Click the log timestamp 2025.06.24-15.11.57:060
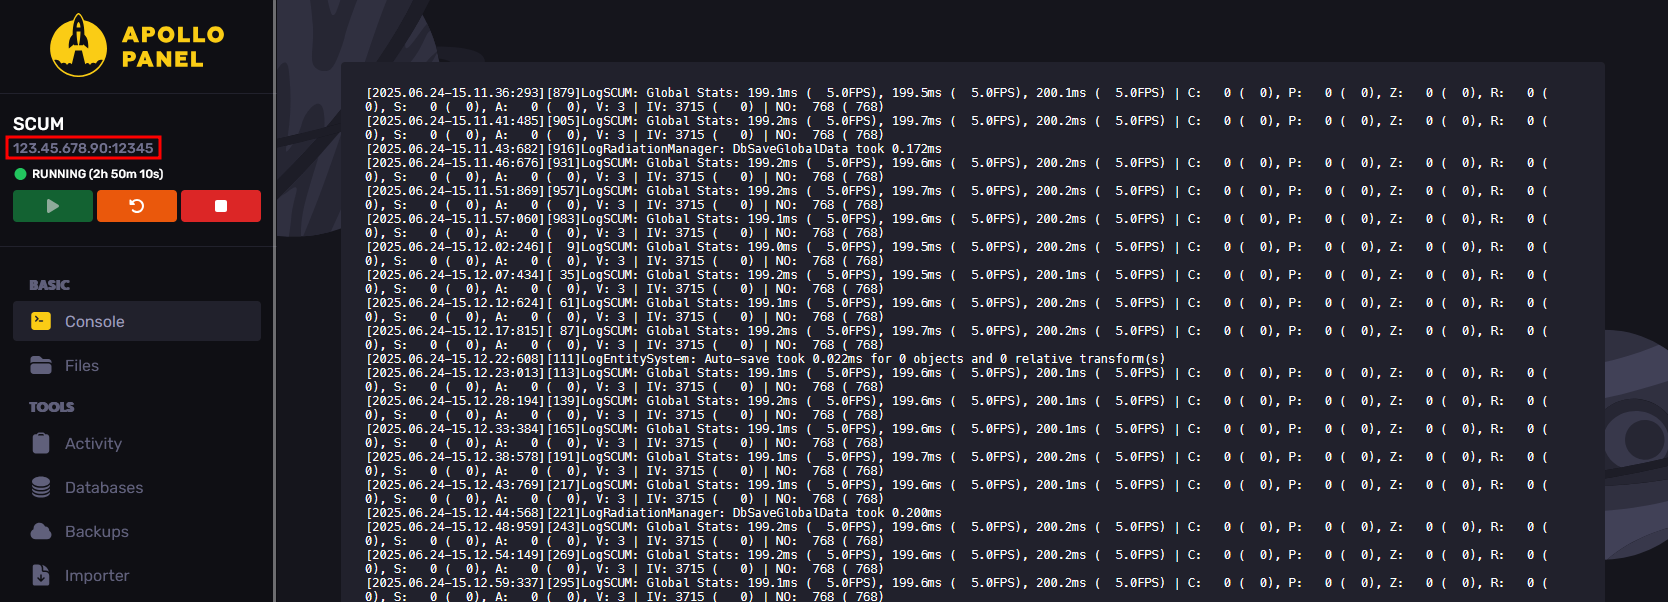This screenshot has width=1668, height=602. click(456, 219)
